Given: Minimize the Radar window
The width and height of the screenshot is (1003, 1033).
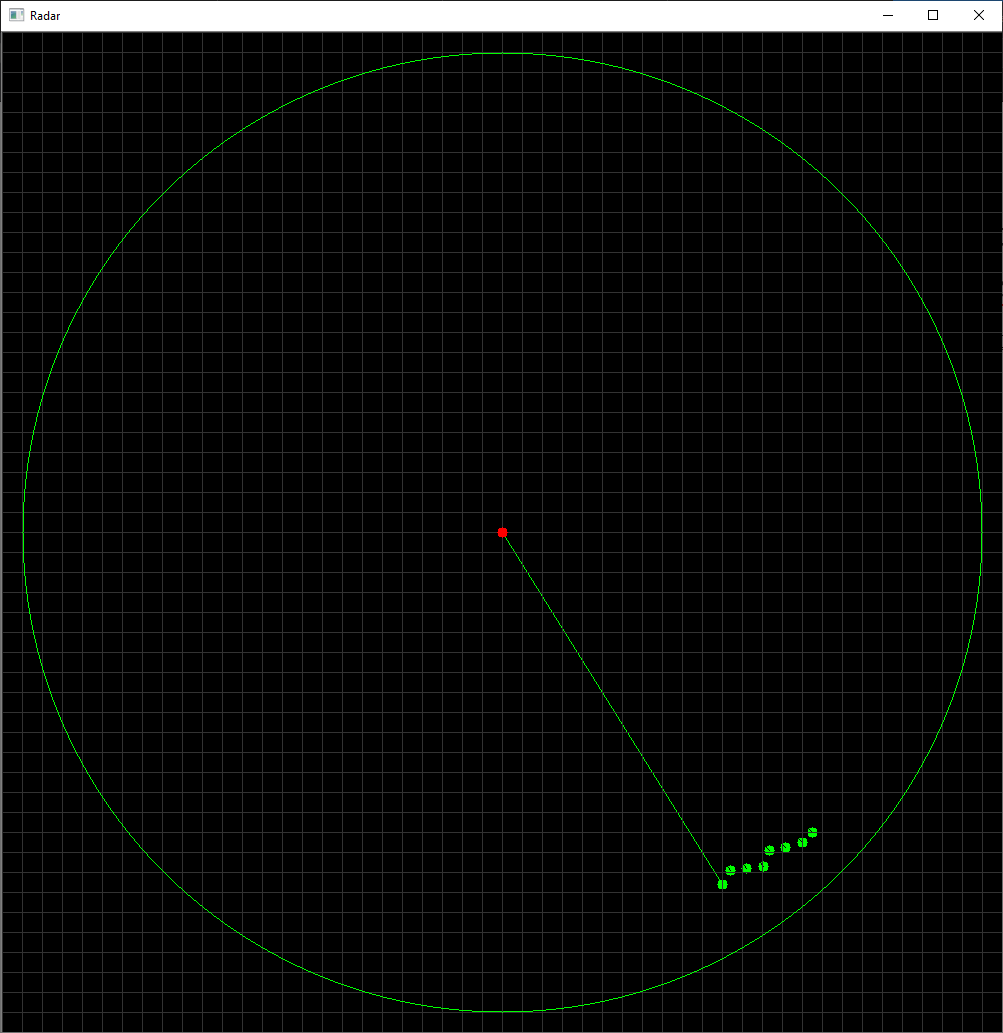Looking at the screenshot, I should click(x=887, y=15).
